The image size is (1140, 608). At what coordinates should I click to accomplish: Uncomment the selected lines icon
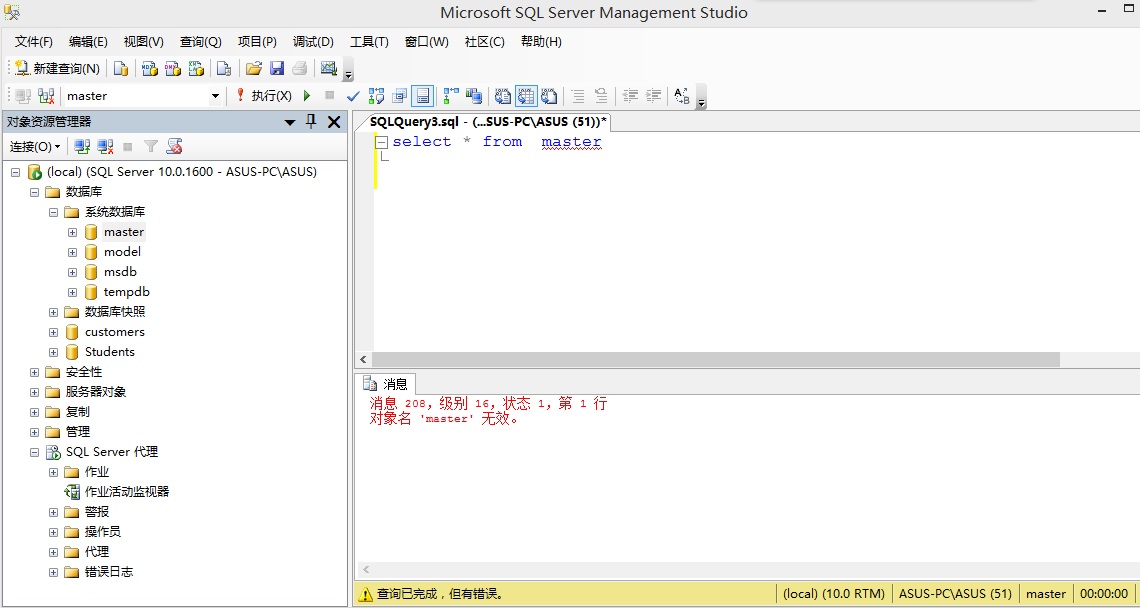601,96
